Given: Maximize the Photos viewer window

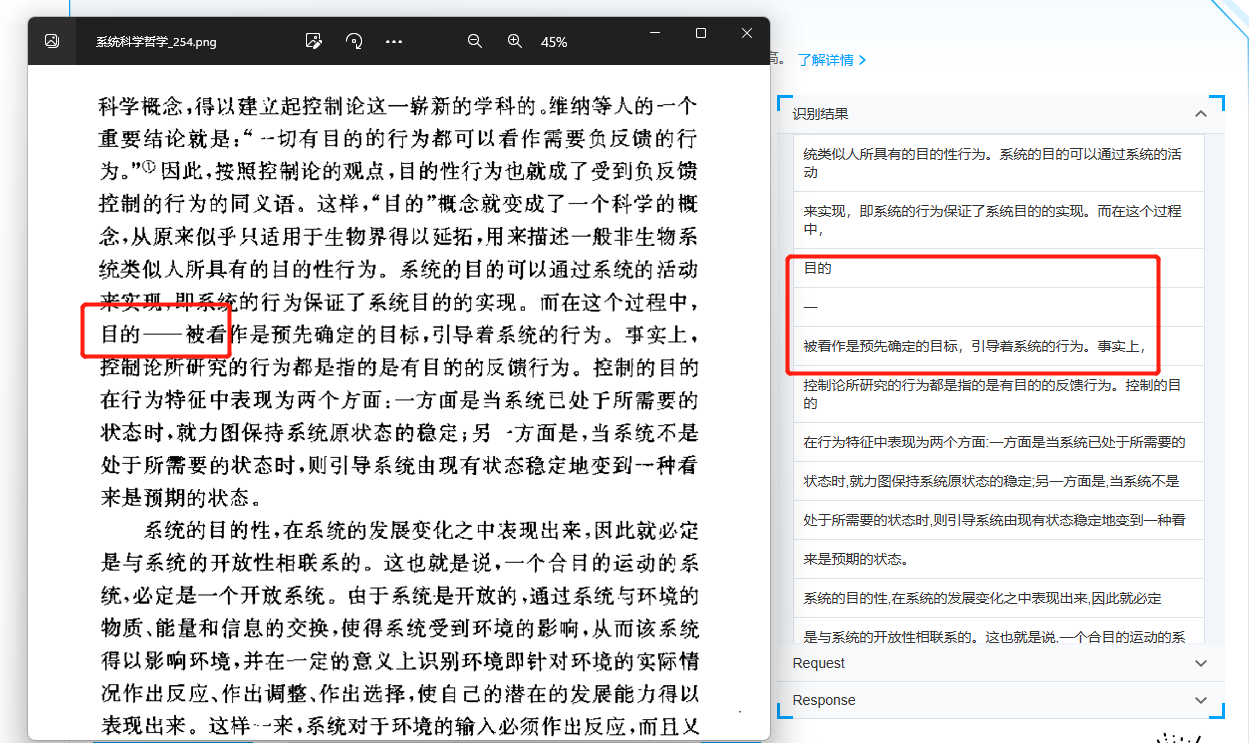Looking at the screenshot, I should (x=701, y=33).
